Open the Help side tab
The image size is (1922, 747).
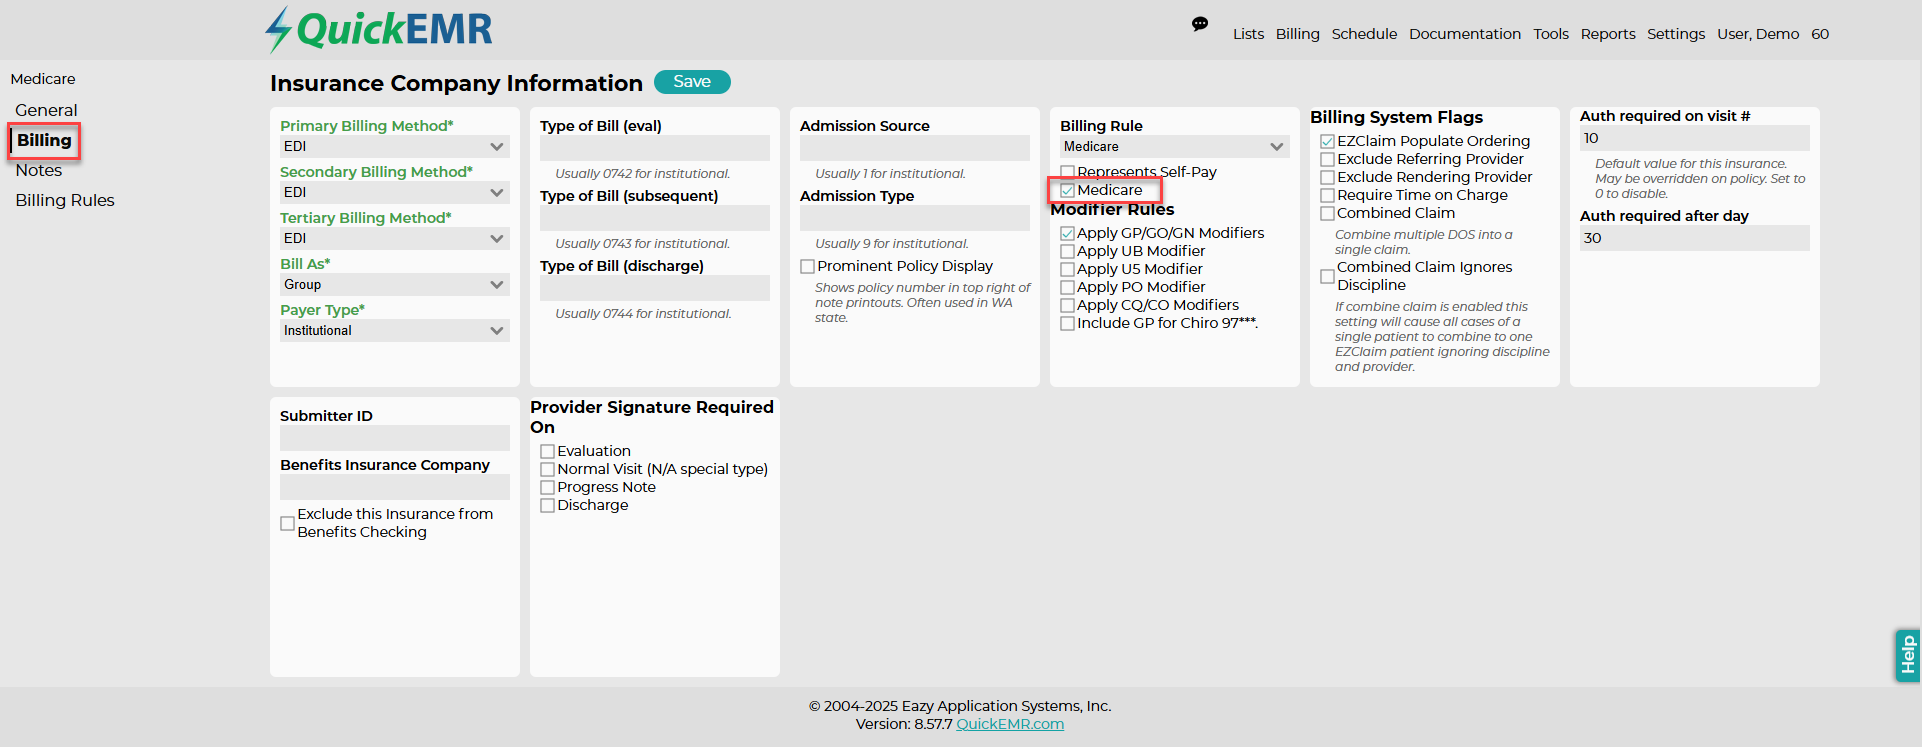(x=1907, y=656)
